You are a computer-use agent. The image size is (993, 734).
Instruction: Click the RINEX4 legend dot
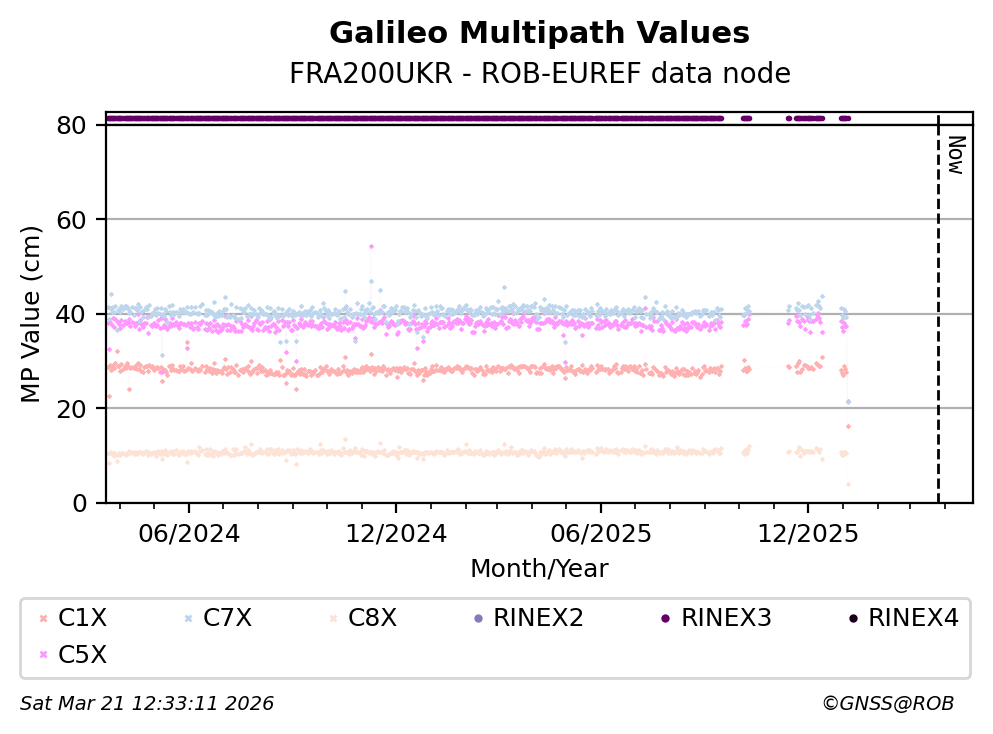pyautogui.click(x=852, y=619)
